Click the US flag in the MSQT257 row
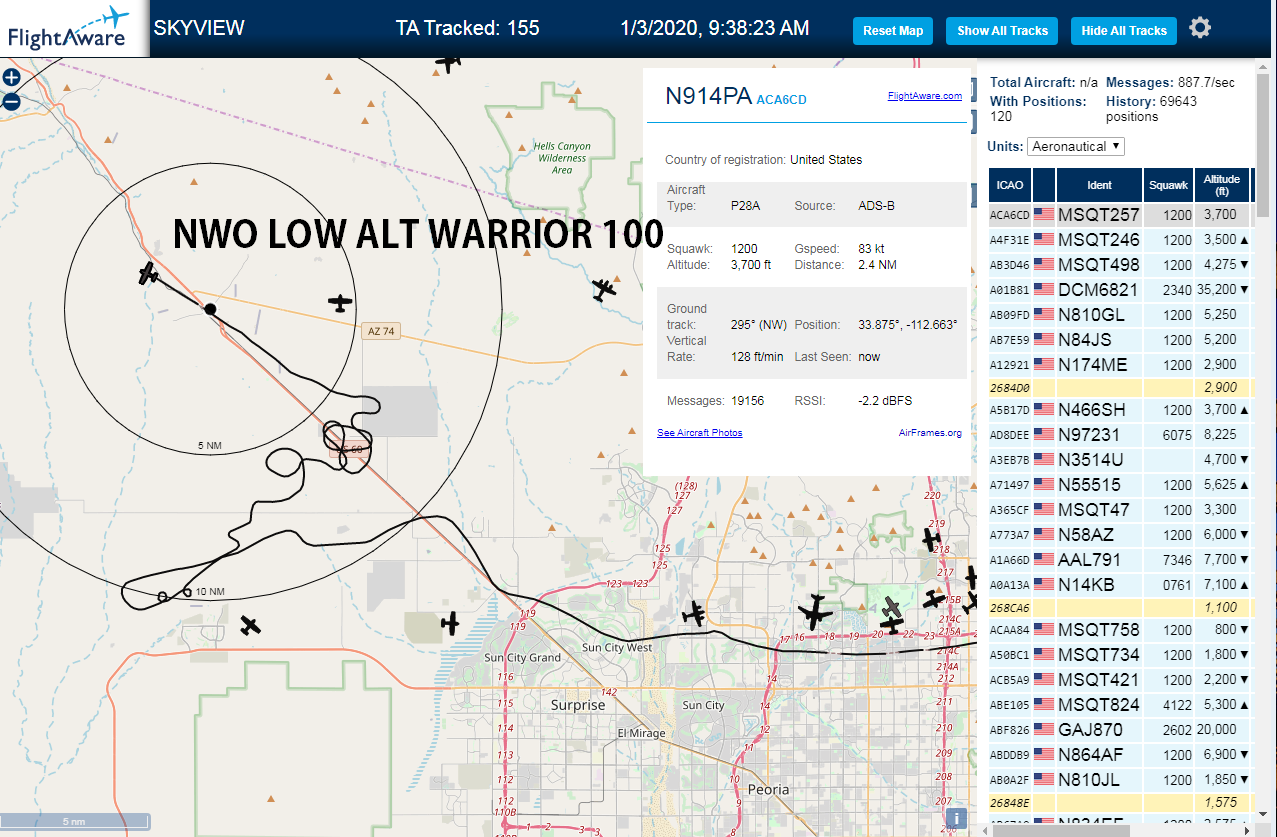 [x=1044, y=214]
